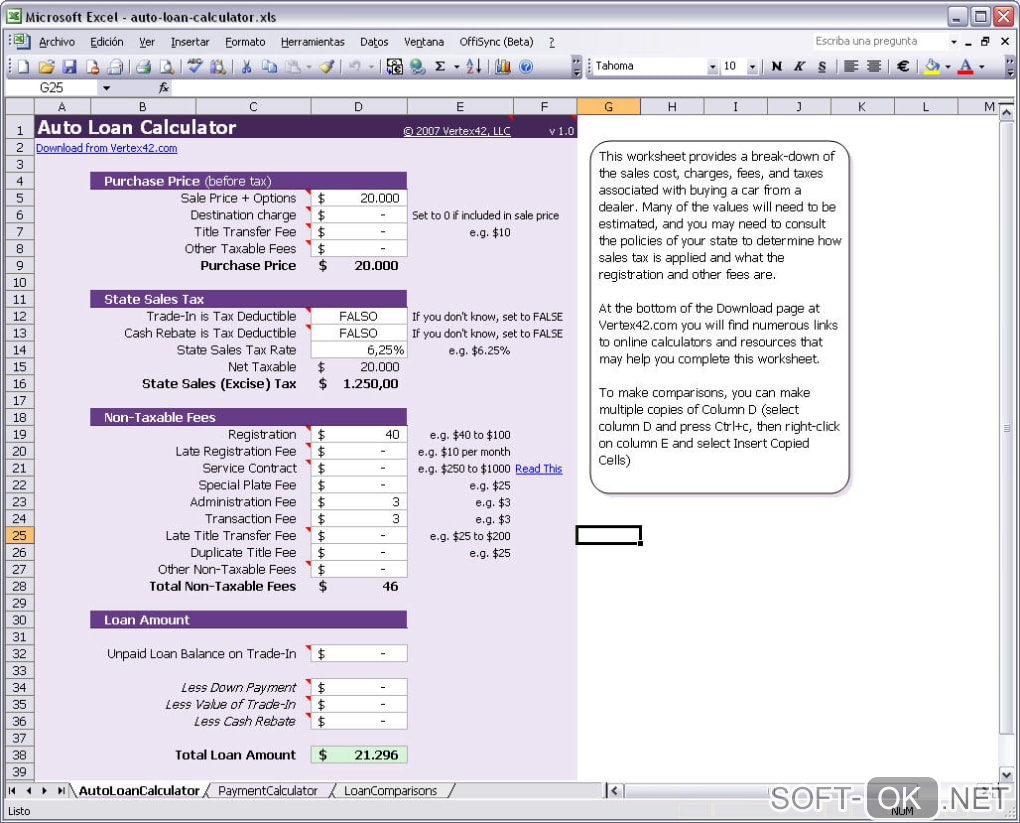Open the Insertar menu
1020x823 pixels.
click(190, 42)
